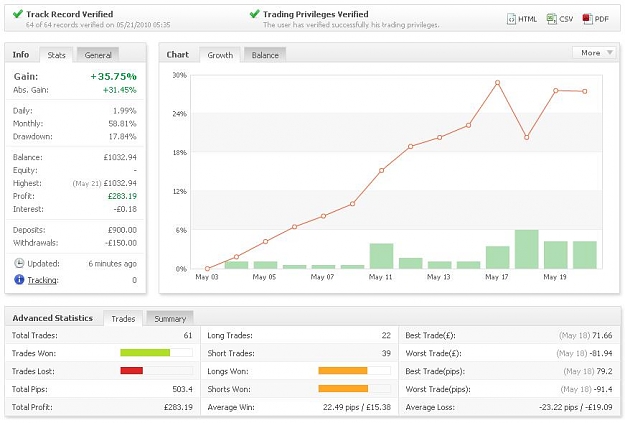The width and height of the screenshot is (625, 423).
Task: Click Best Trade(£) value 71.66
Action: [602, 335]
